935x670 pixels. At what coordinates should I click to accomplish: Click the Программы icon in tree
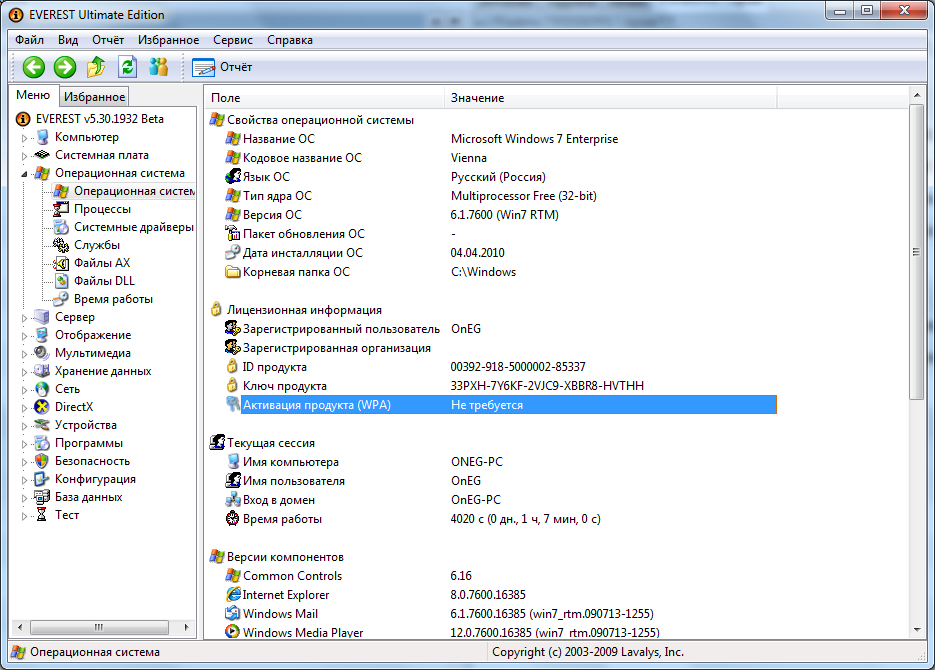(42, 443)
